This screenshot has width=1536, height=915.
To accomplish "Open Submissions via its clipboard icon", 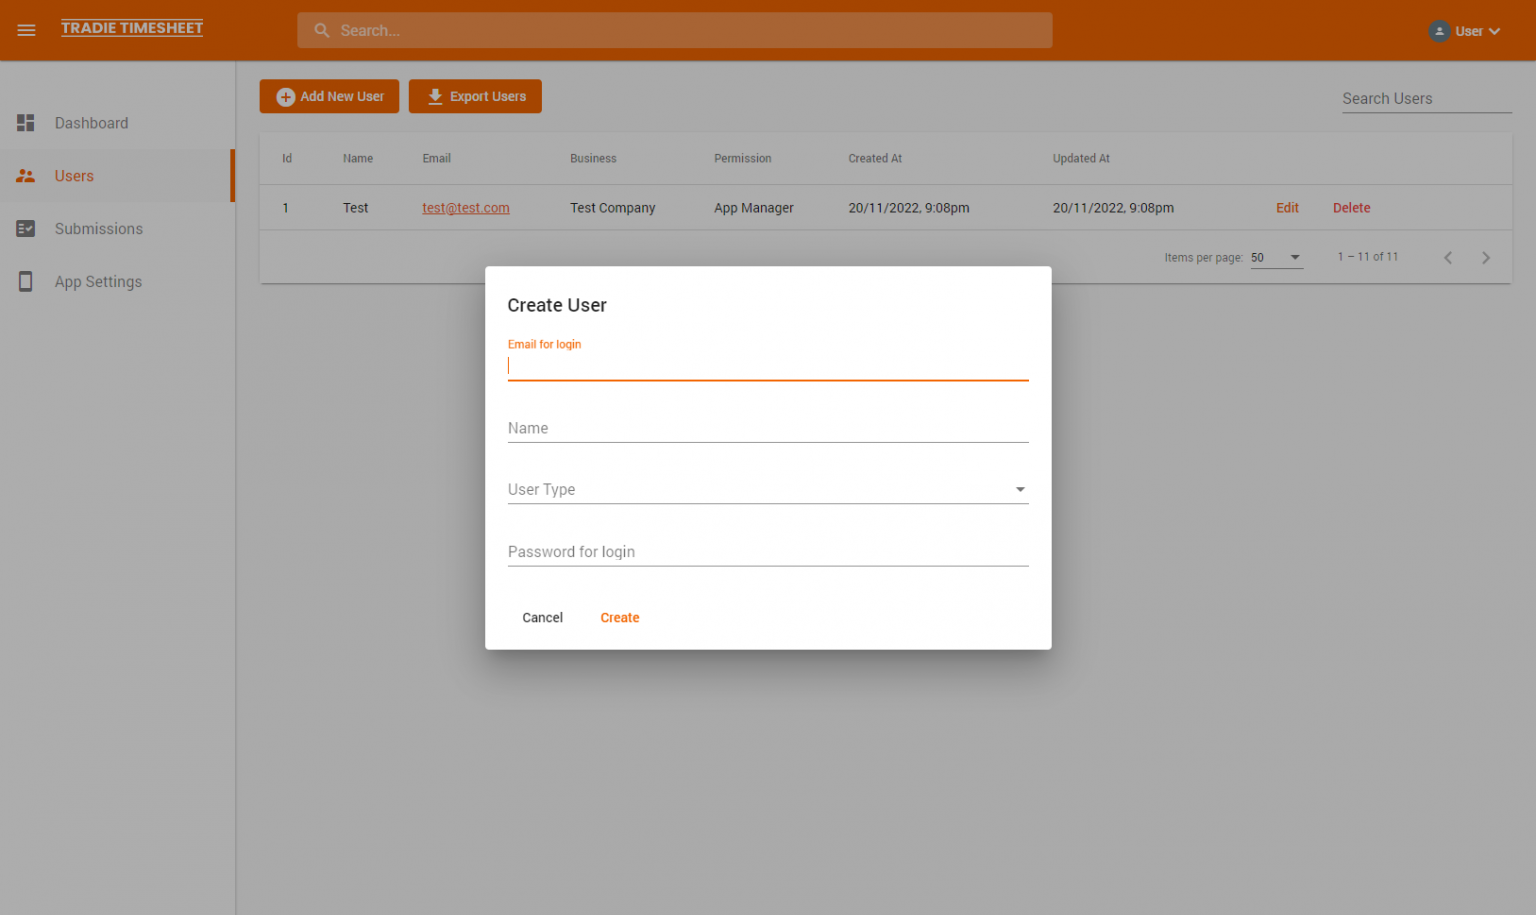I will point(25,228).
